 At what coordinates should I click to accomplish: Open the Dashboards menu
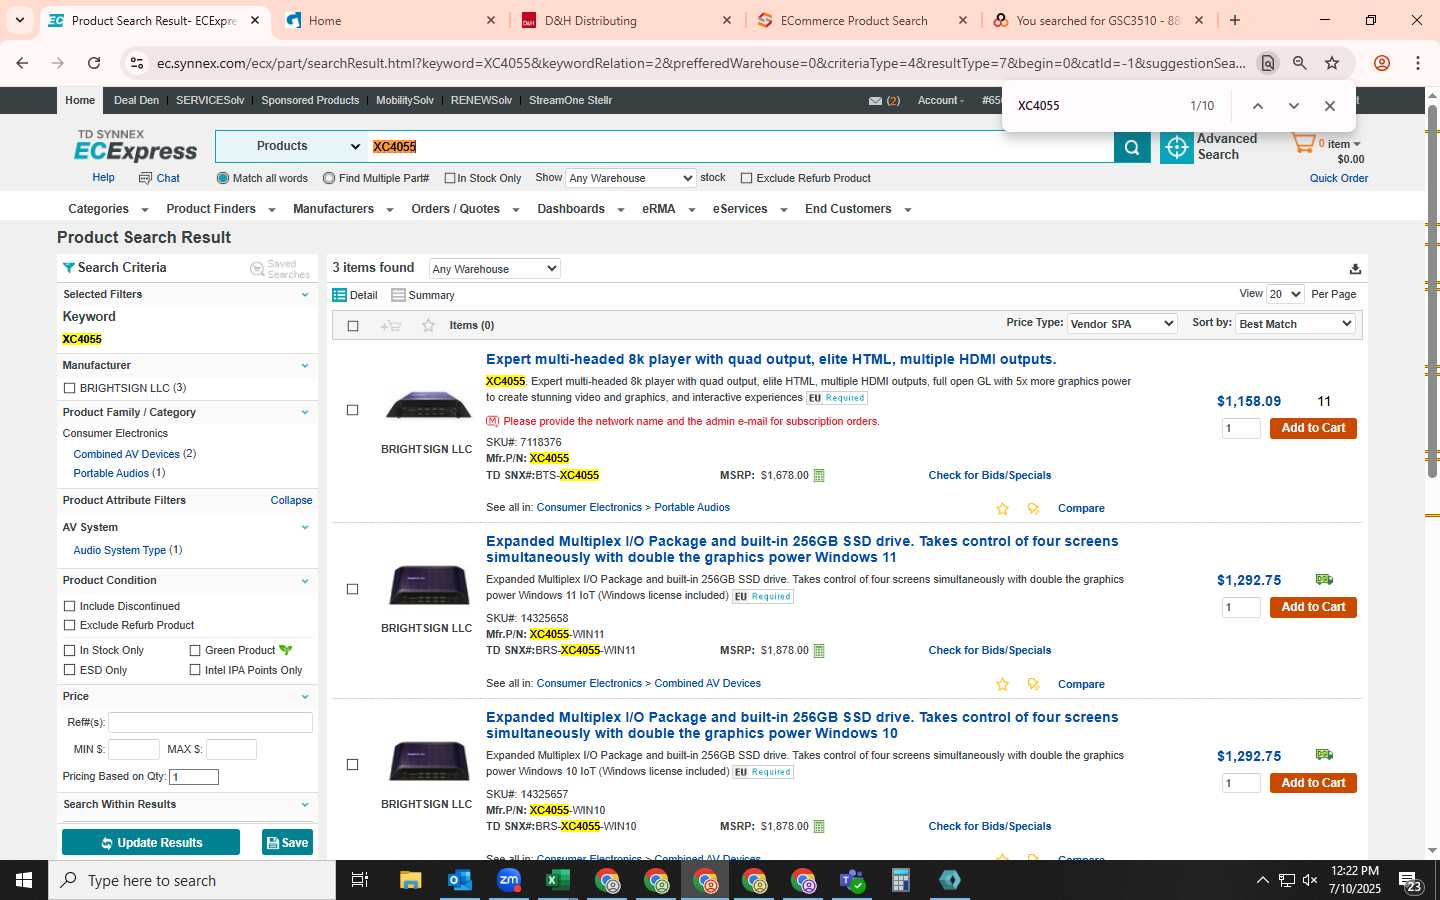(580, 209)
